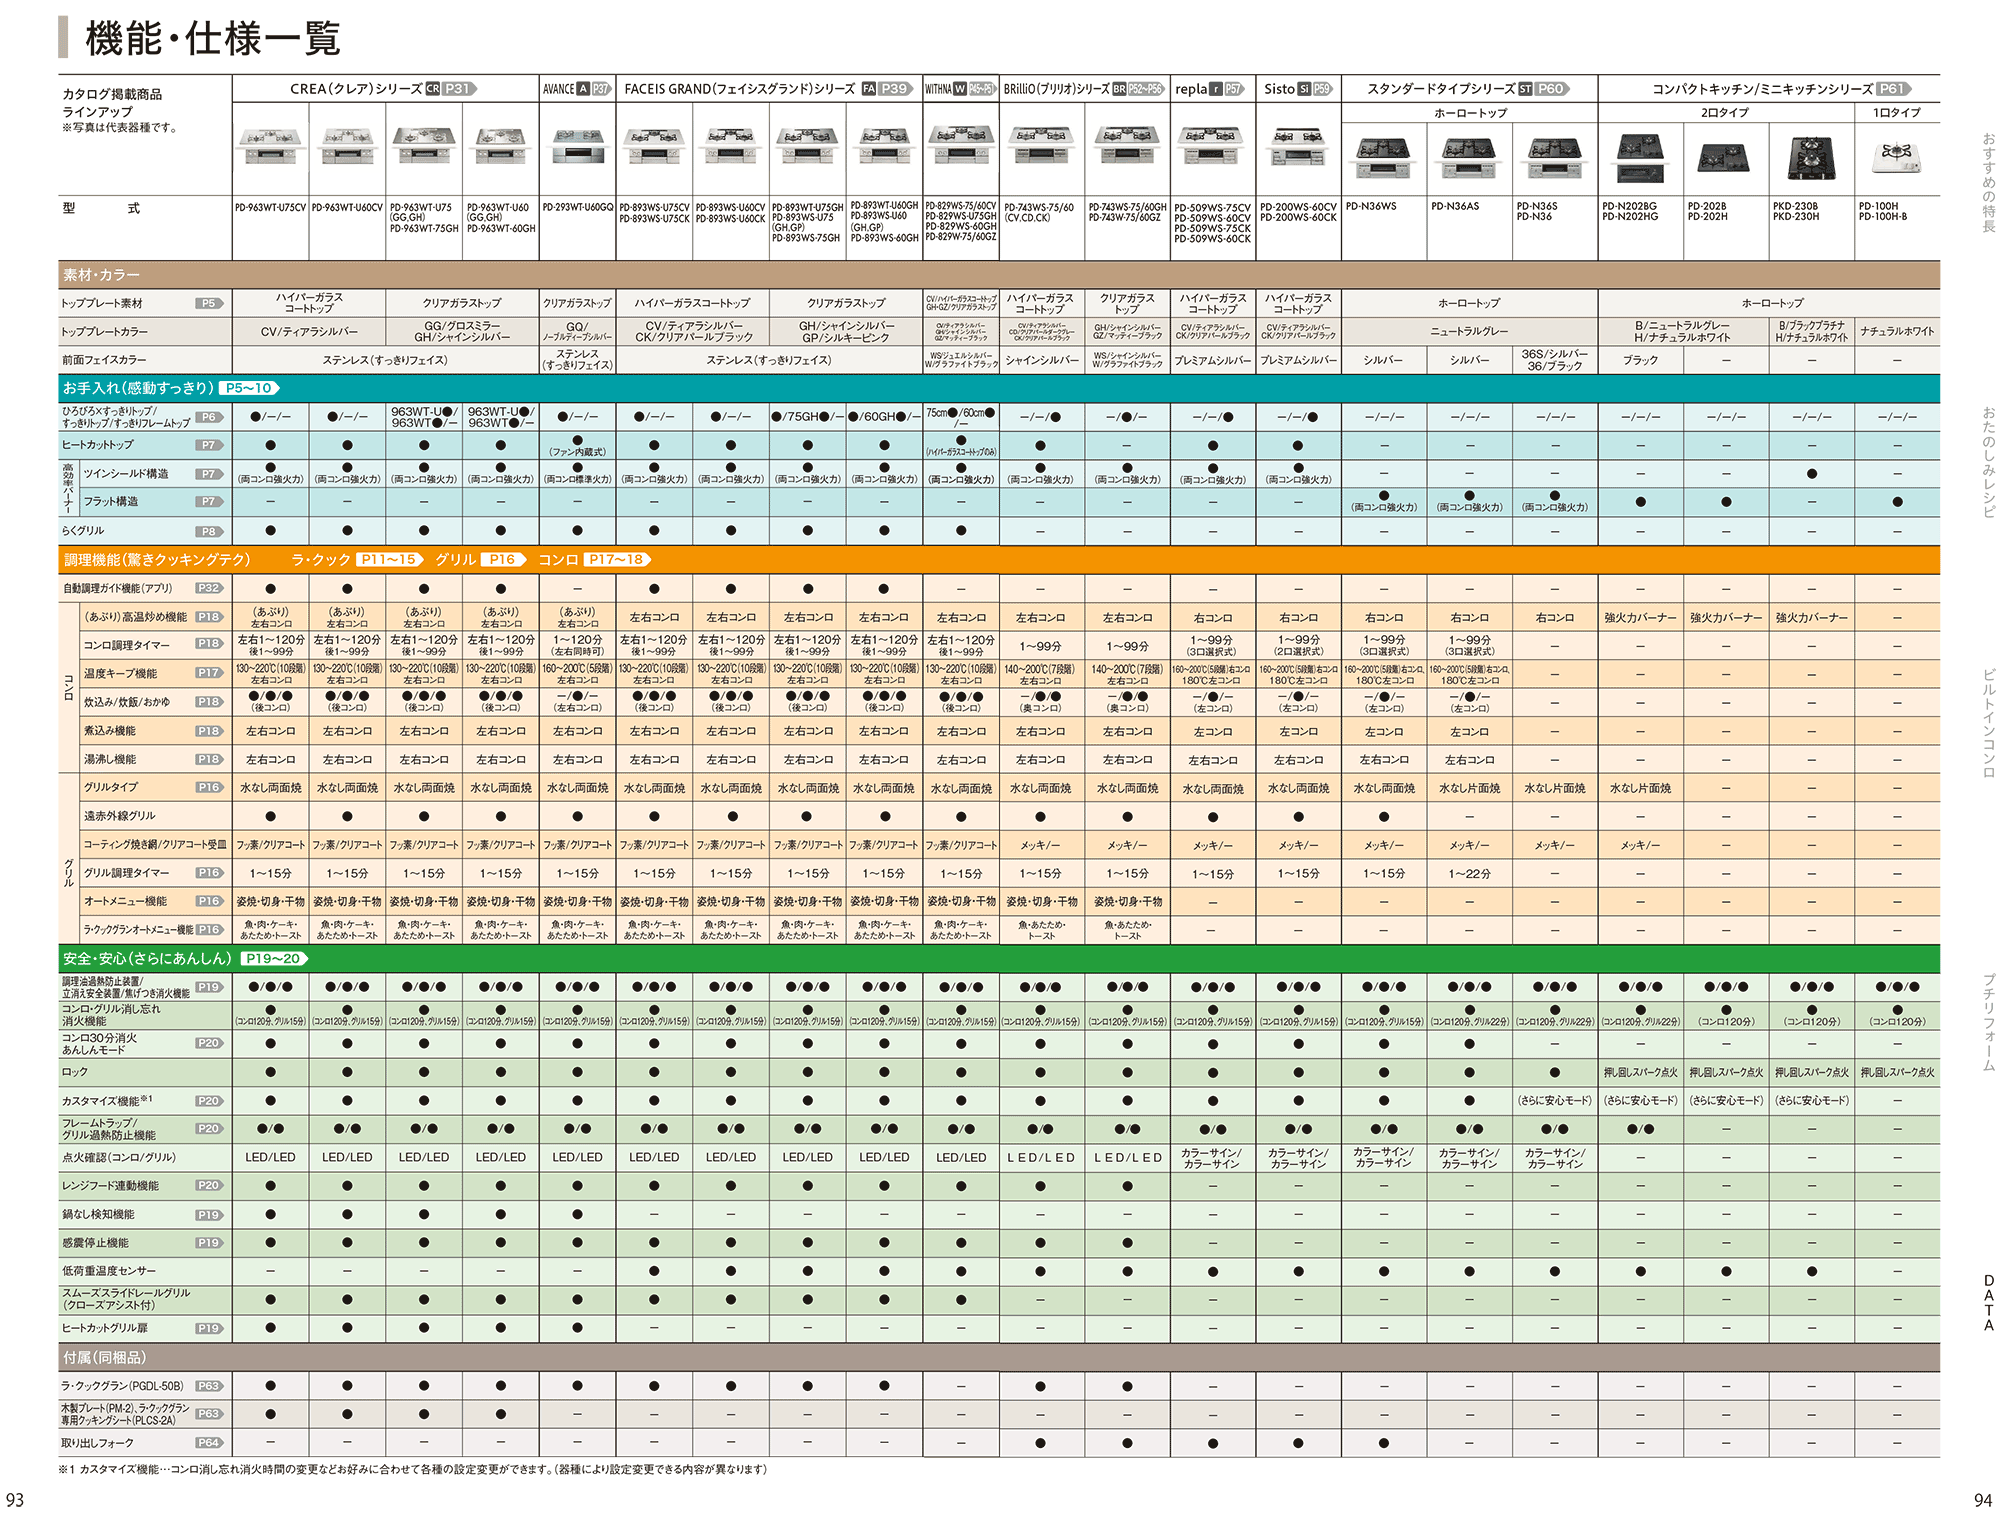Open the P39 badge next to FACEIS GRAND
The width and height of the screenshot is (2000, 1515).
coord(894,89)
